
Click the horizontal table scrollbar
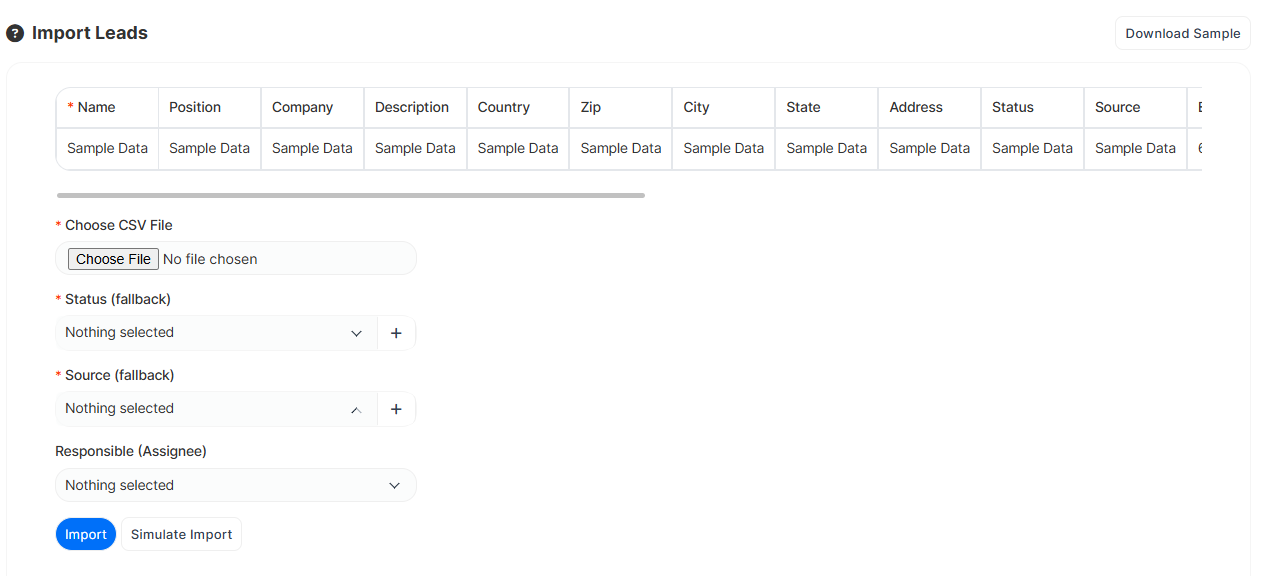click(350, 195)
